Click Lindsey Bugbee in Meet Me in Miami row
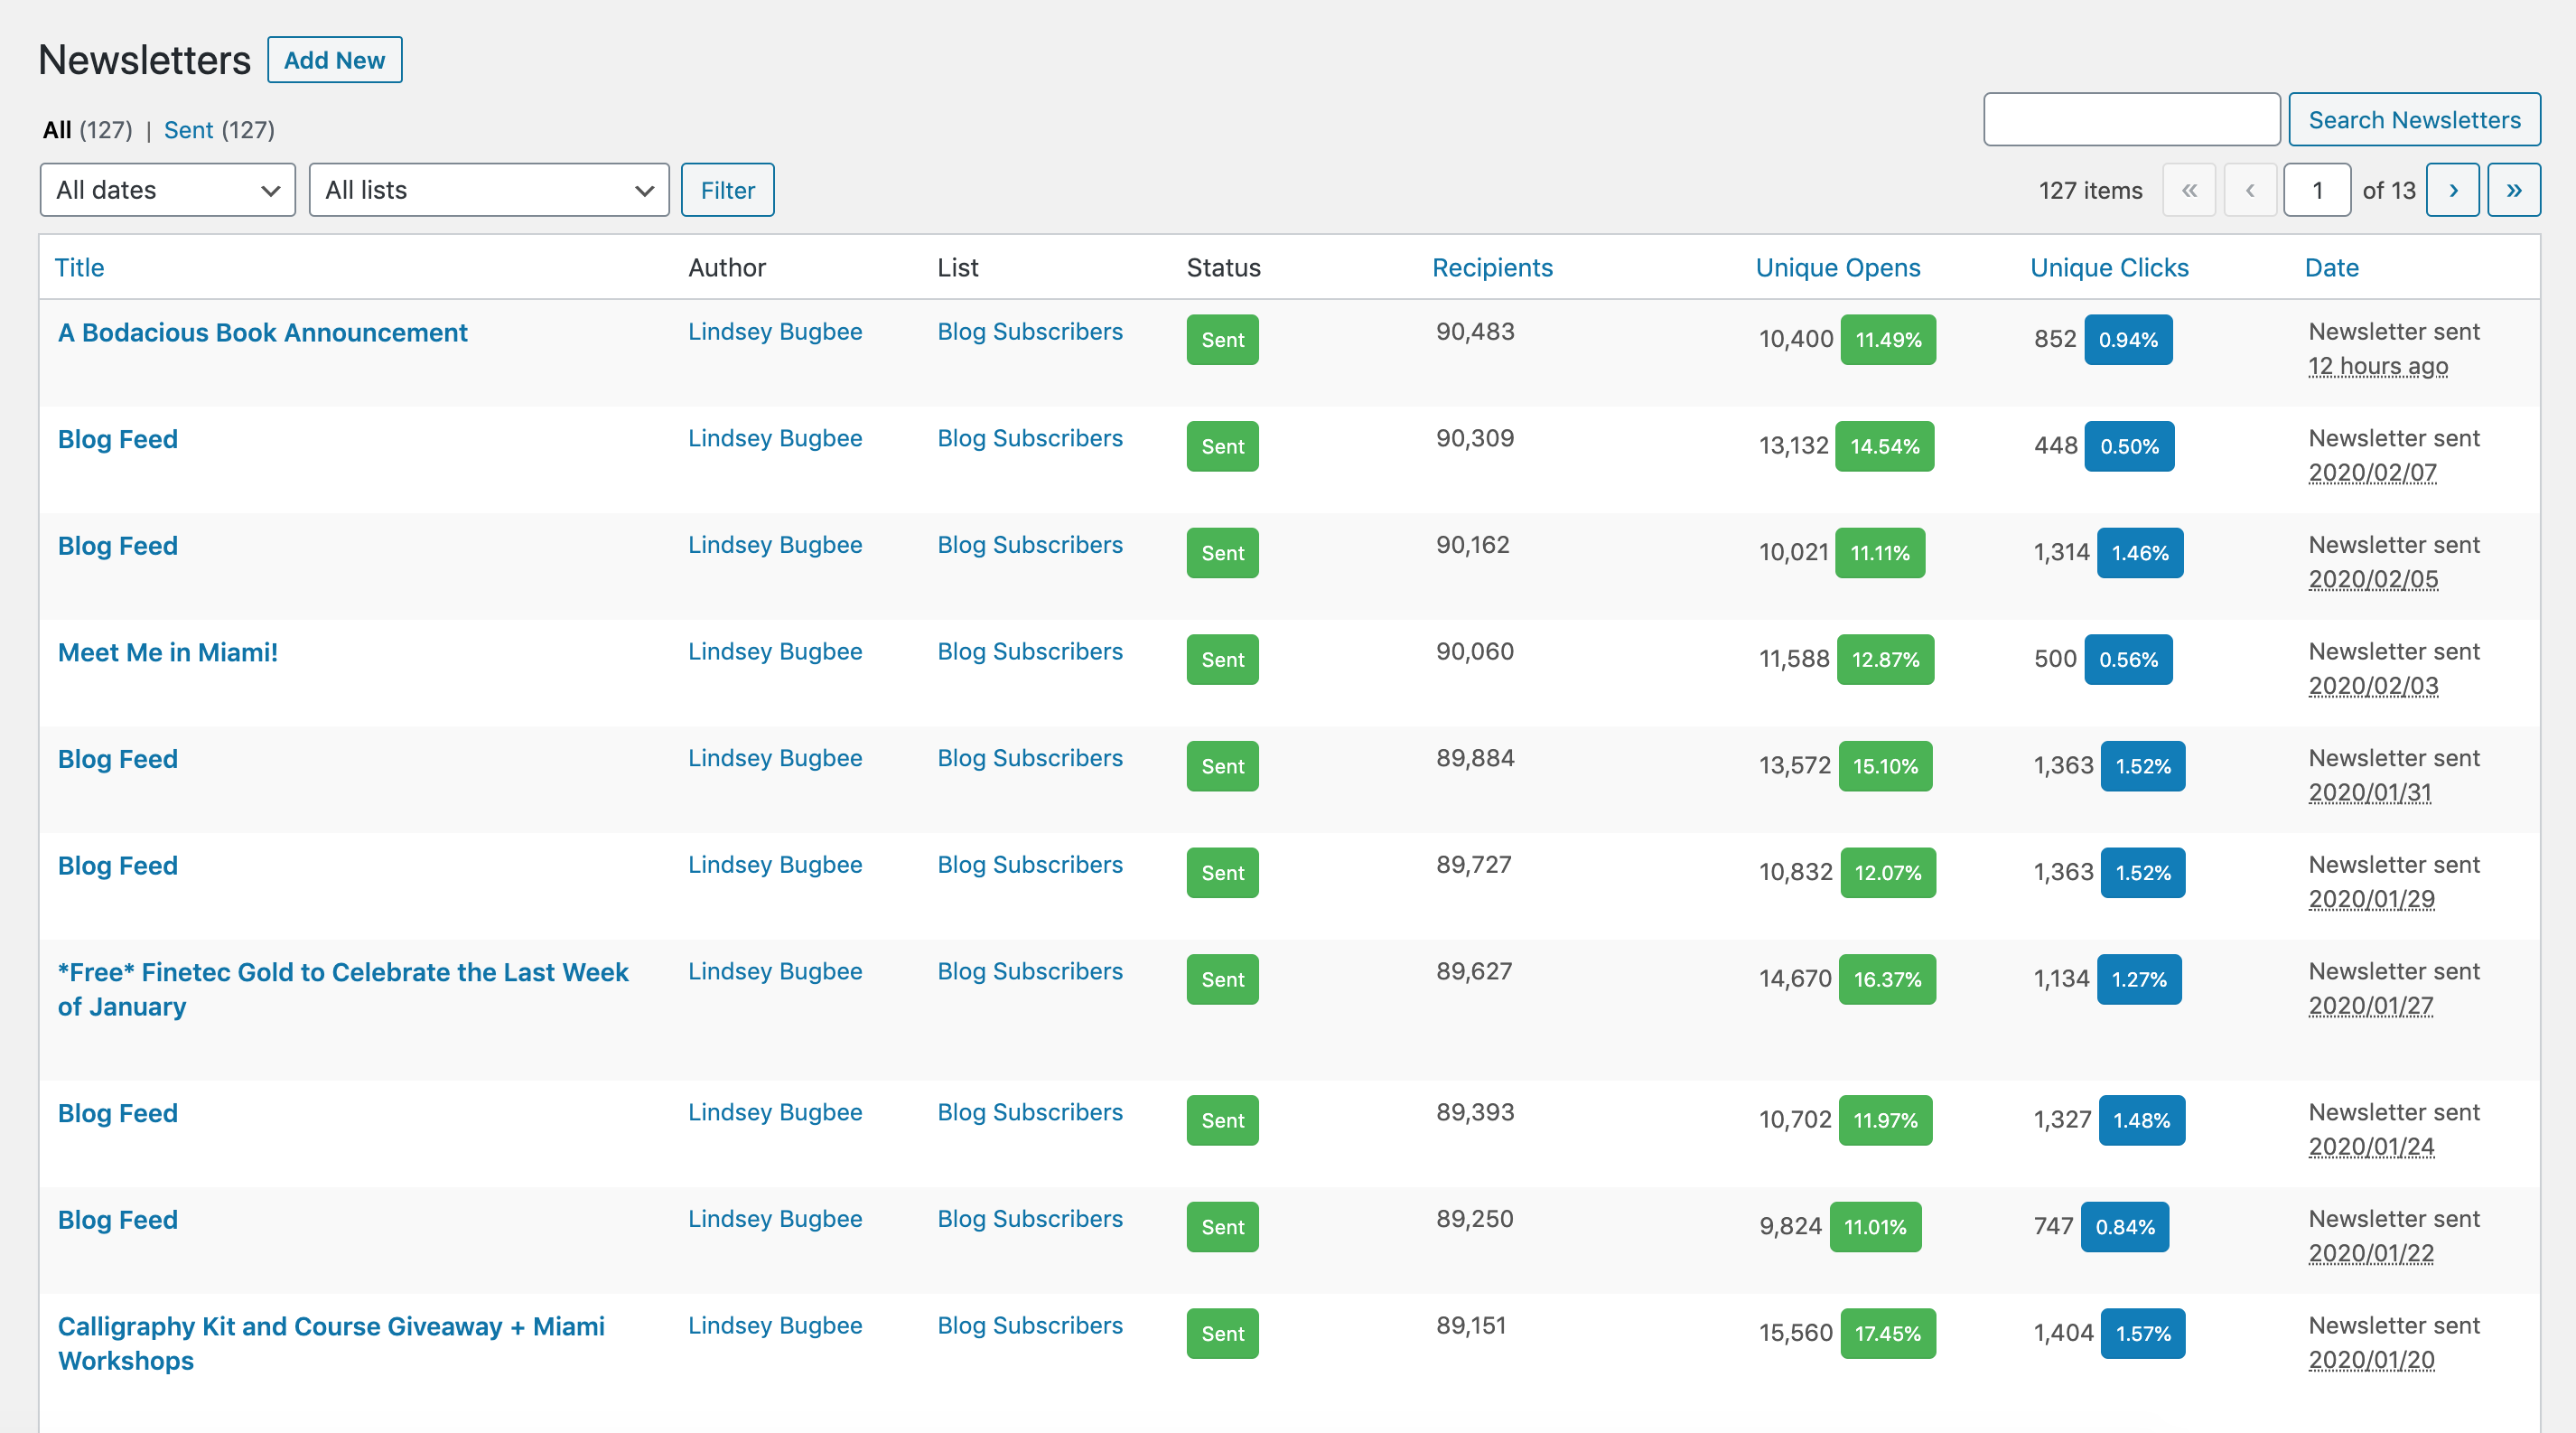Image resolution: width=2576 pixels, height=1433 pixels. pyautogui.click(x=775, y=652)
